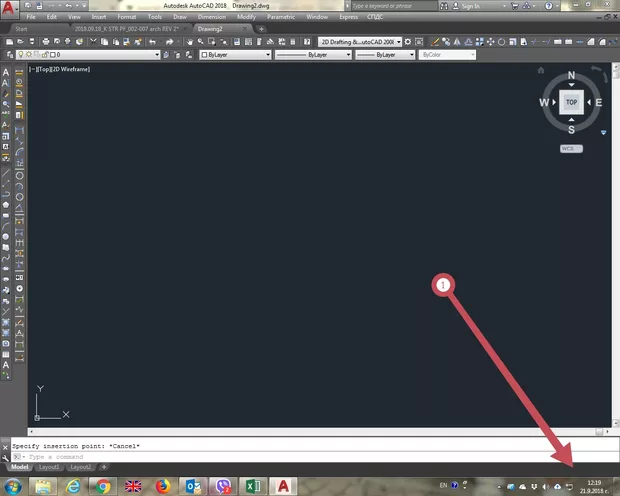Viewport: 620px width, 496px height.
Task: Toggle layer 0 freeze sun icon
Action: coord(29,55)
